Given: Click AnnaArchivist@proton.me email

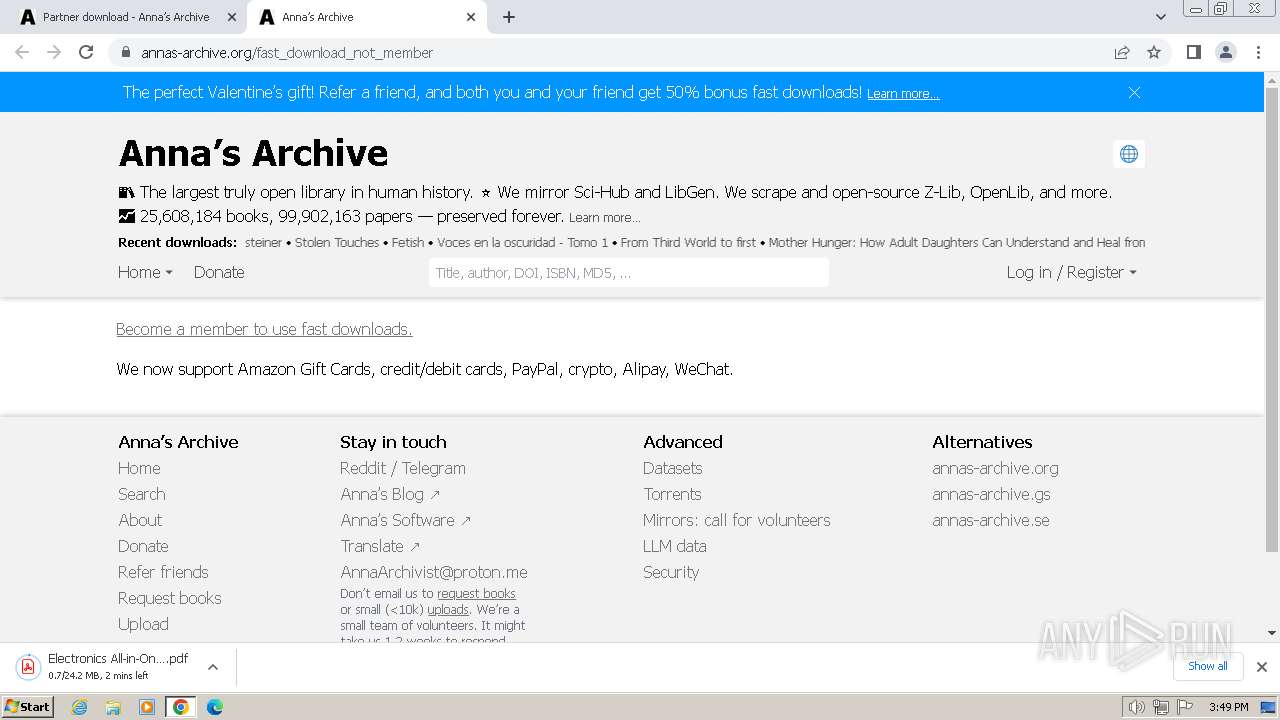Looking at the screenshot, I should [x=434, y=572].
